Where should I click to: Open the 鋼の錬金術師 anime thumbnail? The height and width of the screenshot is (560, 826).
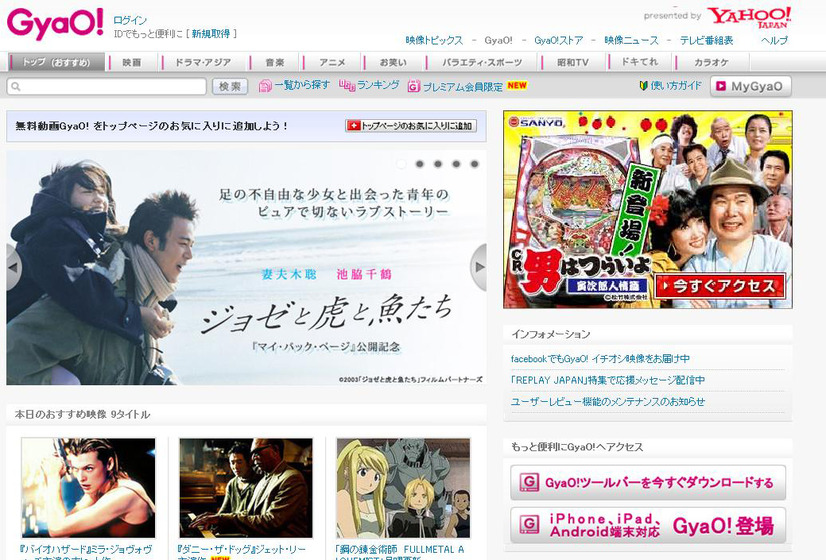coord(404,487)
